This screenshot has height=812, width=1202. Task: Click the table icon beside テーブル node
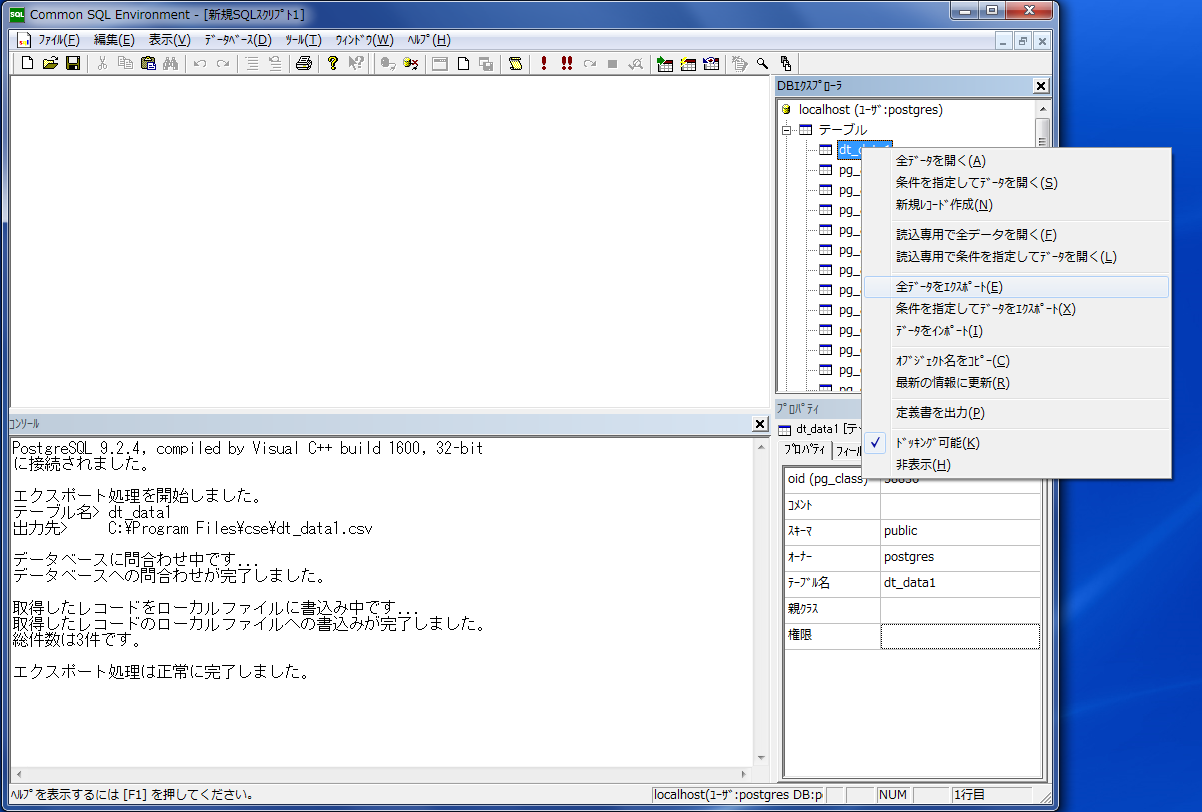[x=806, y=130]
